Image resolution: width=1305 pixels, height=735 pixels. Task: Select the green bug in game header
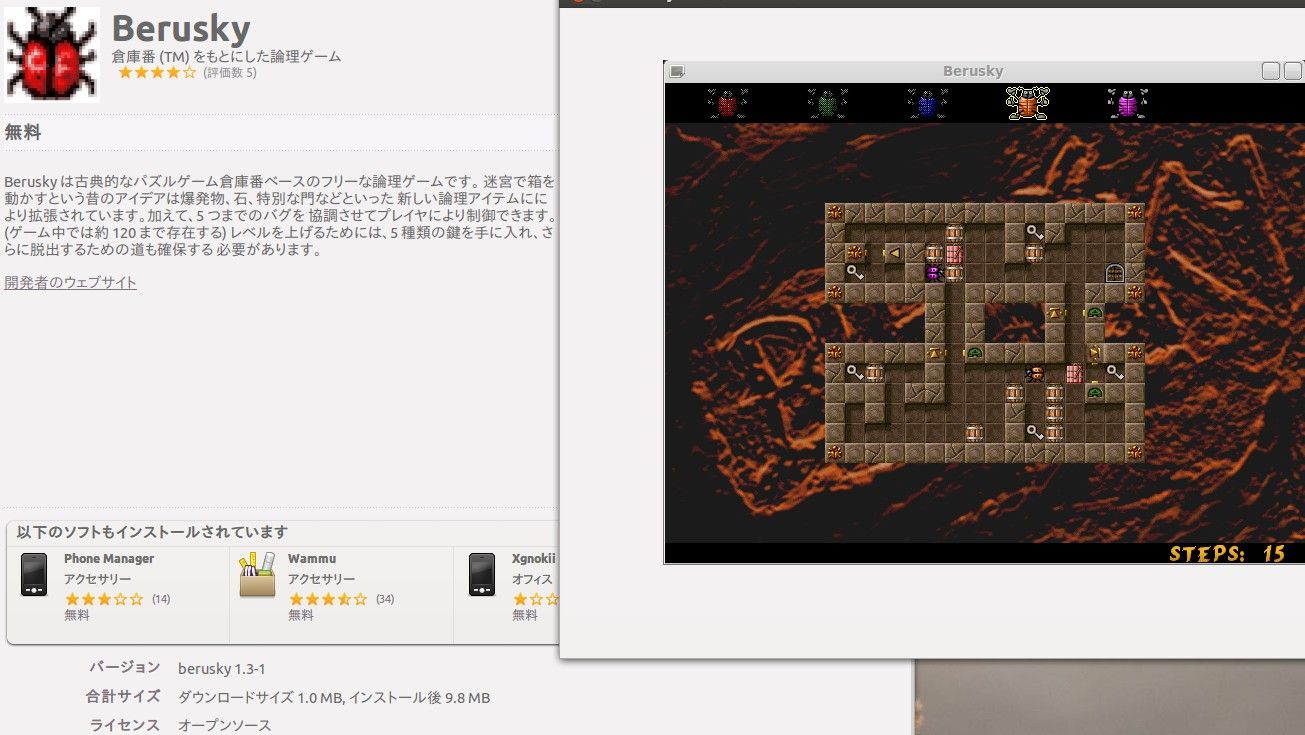[827, 103]
